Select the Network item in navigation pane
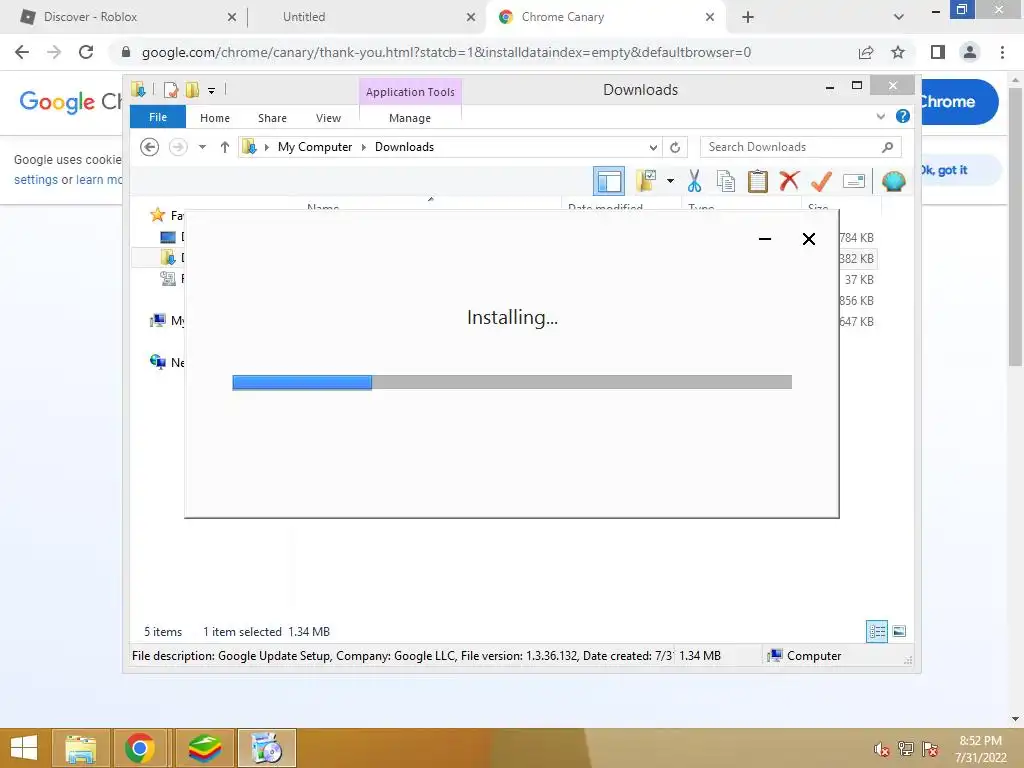The image size is (1024, 768). 167,362
